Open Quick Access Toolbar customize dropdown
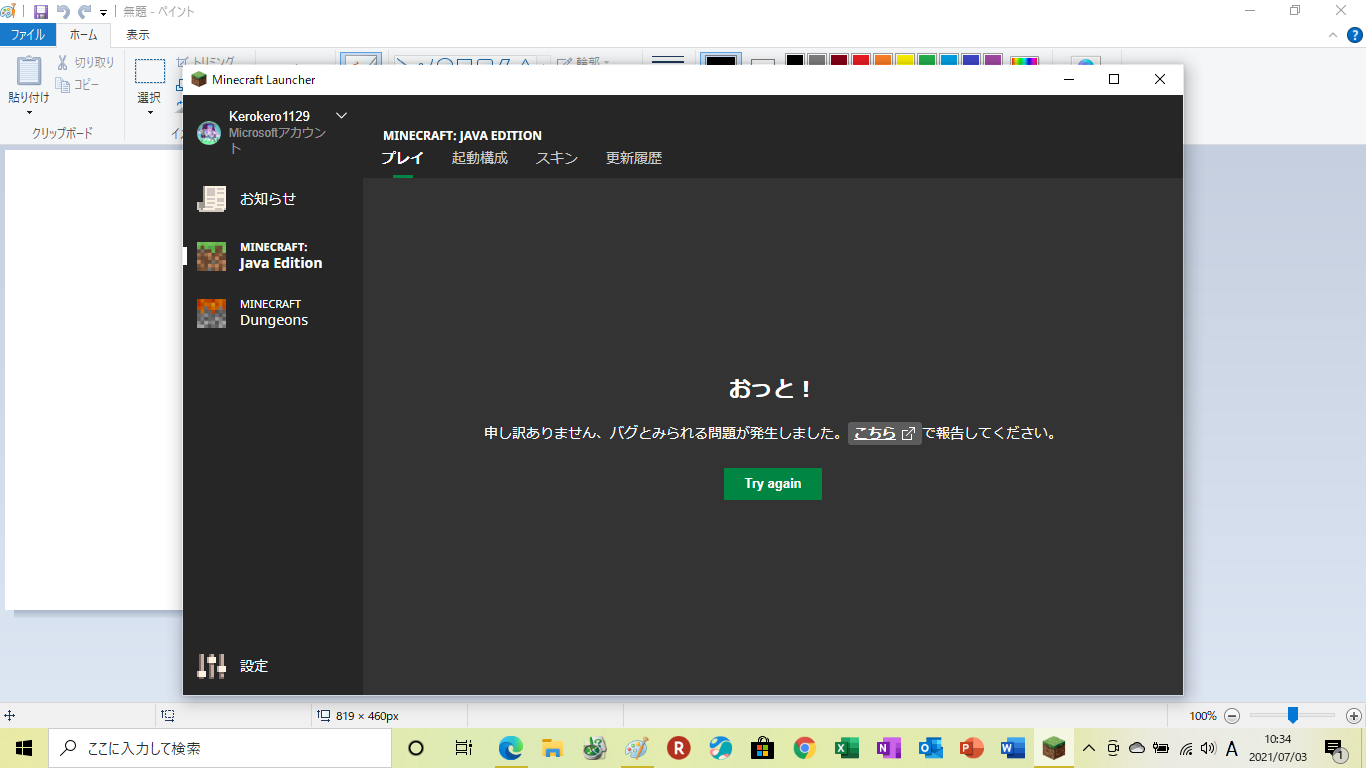Image resolution: width=1366 pixels, height=768 pixels. point(103,13)
